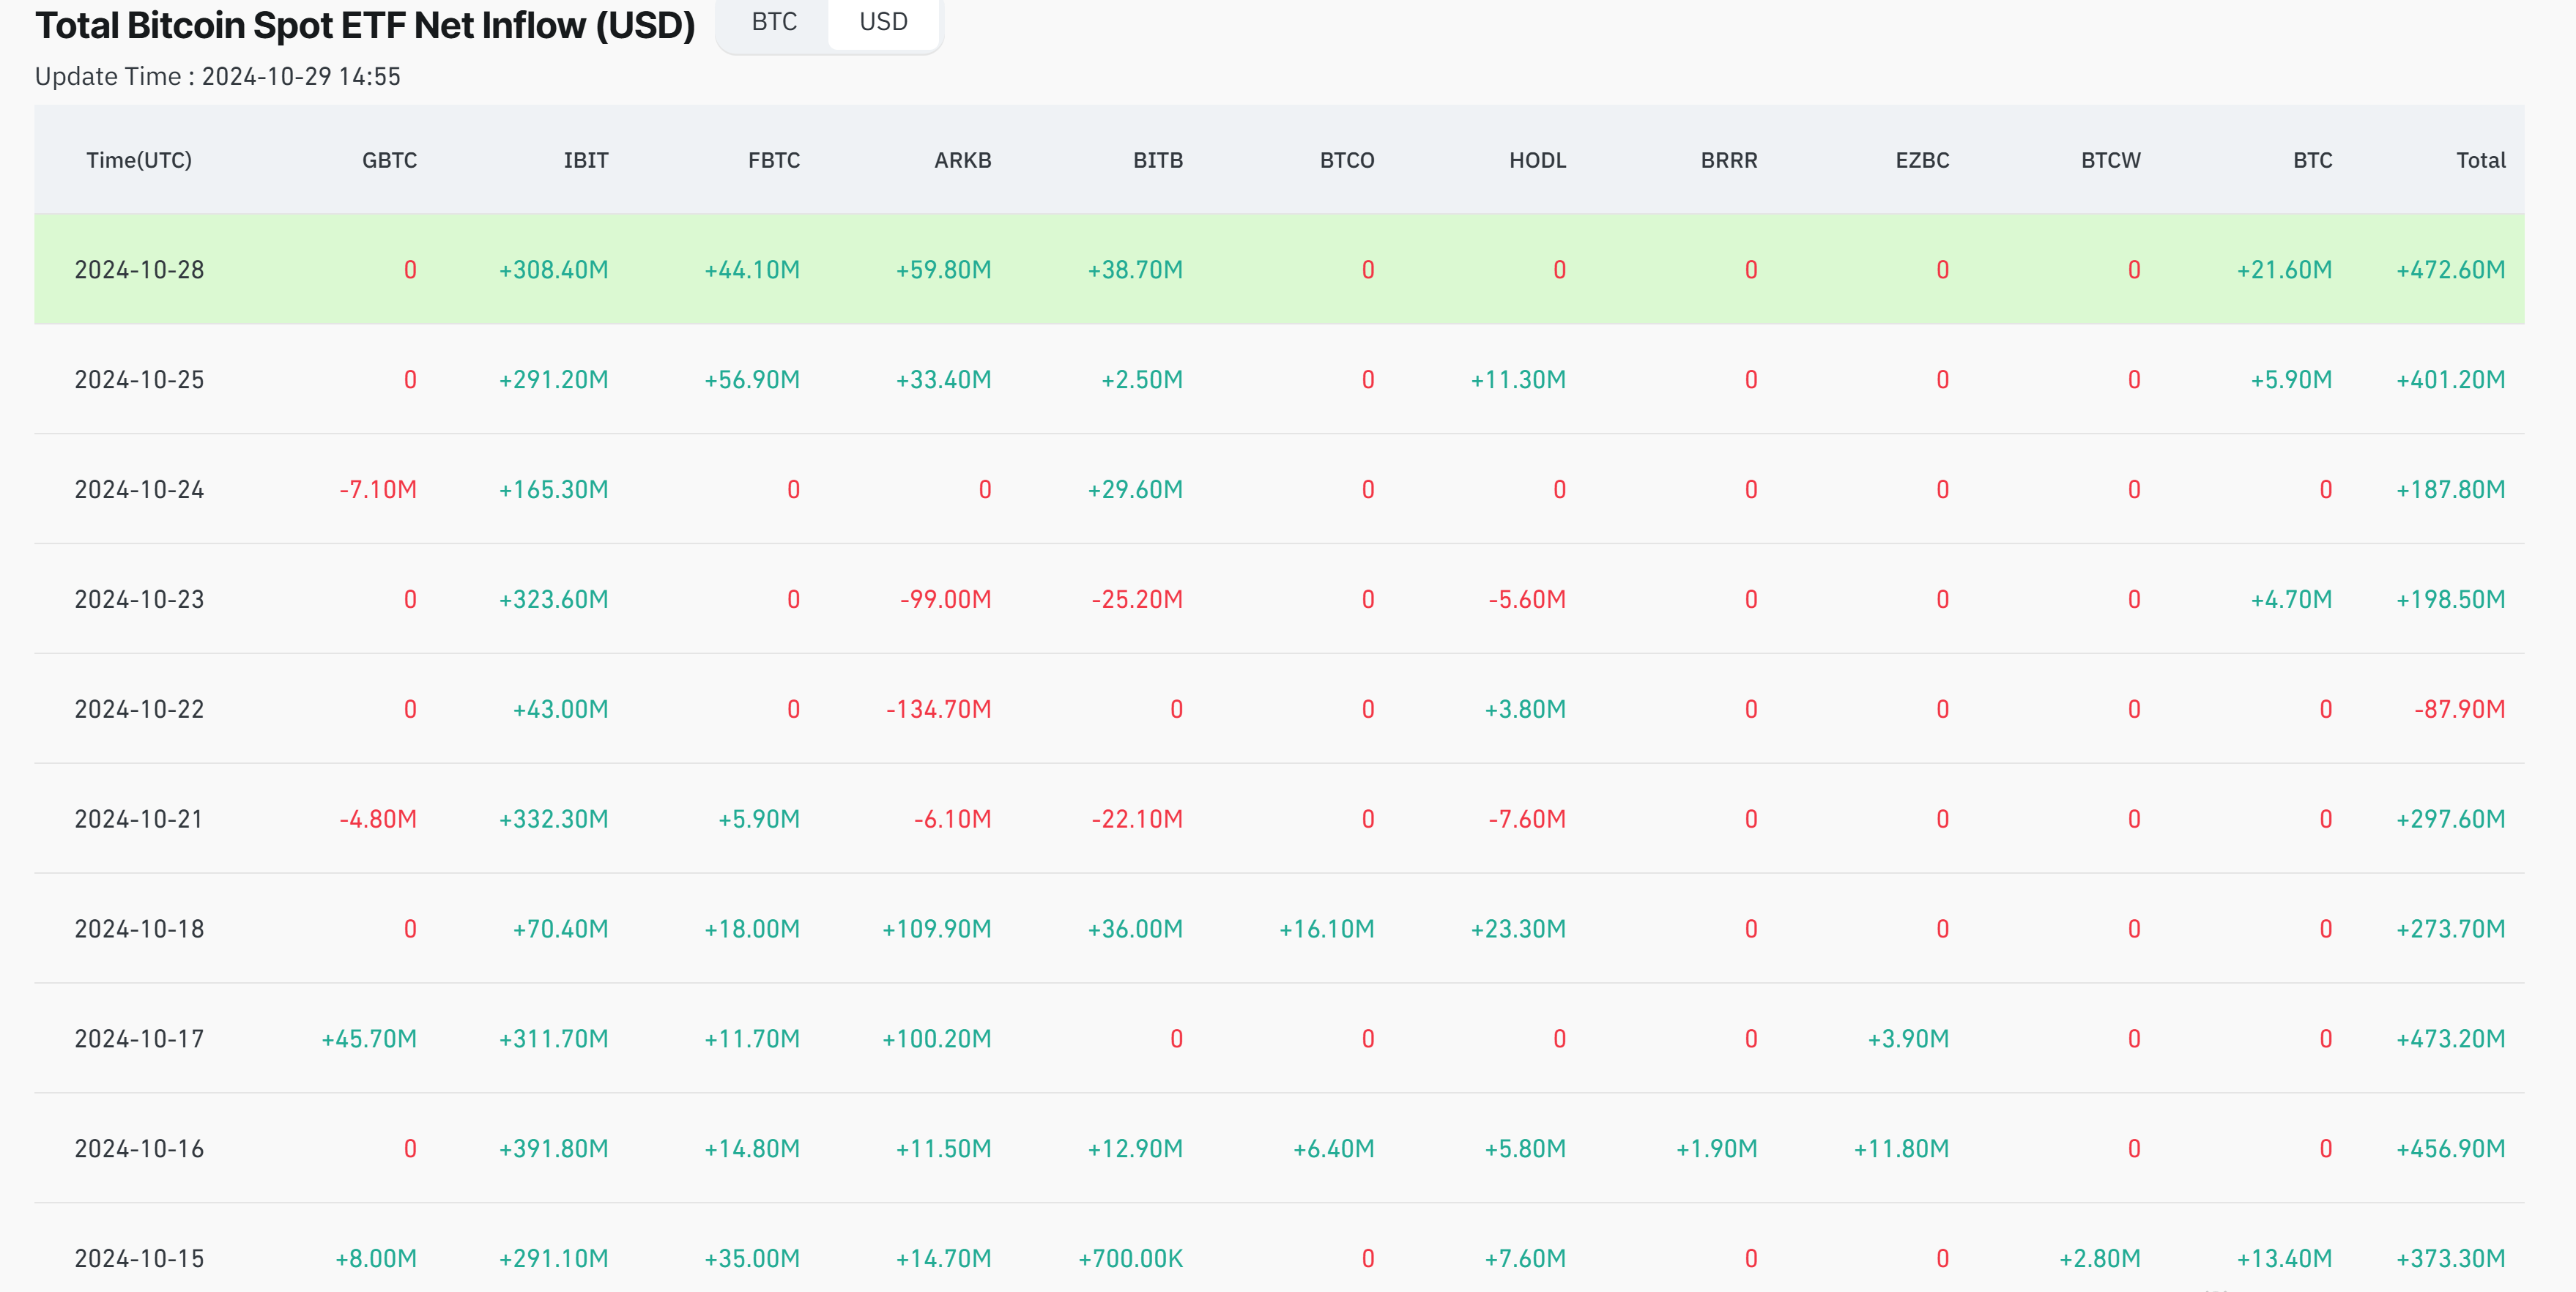The height and width of the screenshot is (1292, 2576).
Task: Click the 2024-10-25 row date
Action: tap(139, 380)
